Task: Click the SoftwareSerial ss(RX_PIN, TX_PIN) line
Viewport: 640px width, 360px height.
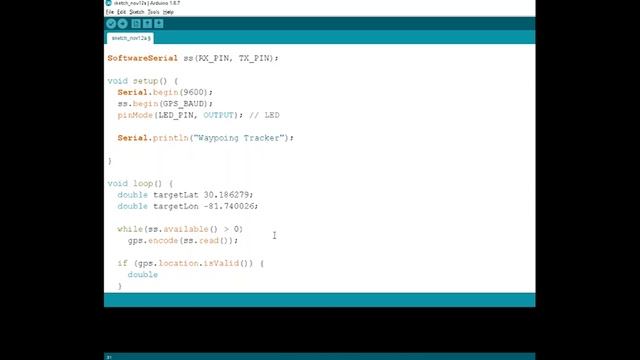Action: pyautogui.click(x=193, y=58)
